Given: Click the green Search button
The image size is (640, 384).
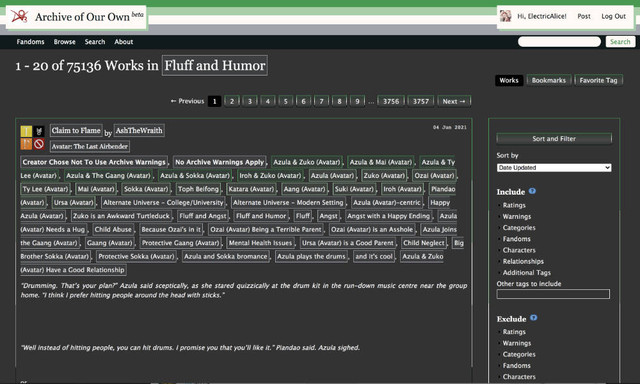Looking at the screenshot, I should tap(620, 42).
